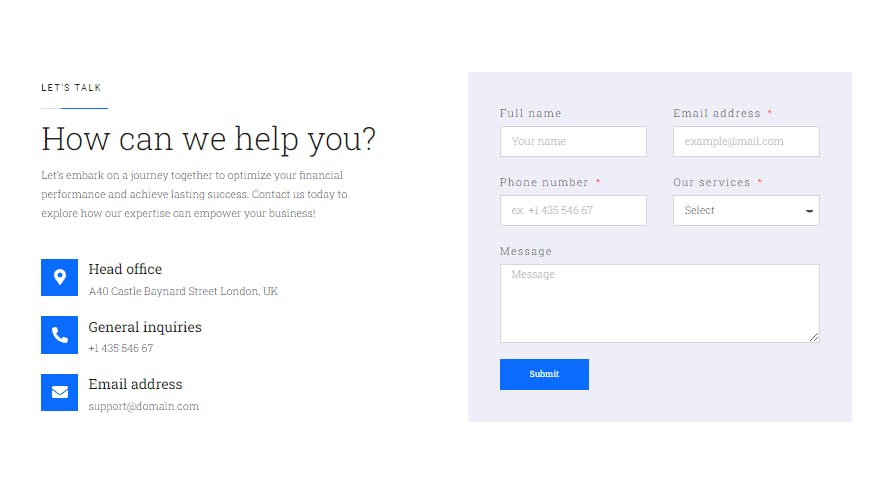This screenshot has height=497, width=894.
Task: Click the Head office address text
Action: (183, 291)
